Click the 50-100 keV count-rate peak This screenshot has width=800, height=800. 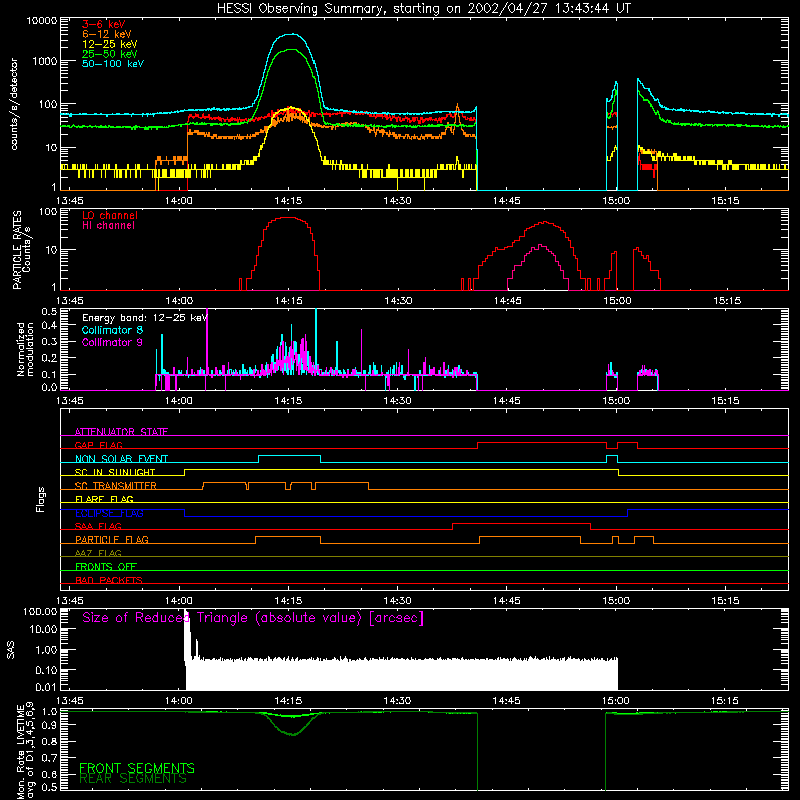click(x=291, y=34)
